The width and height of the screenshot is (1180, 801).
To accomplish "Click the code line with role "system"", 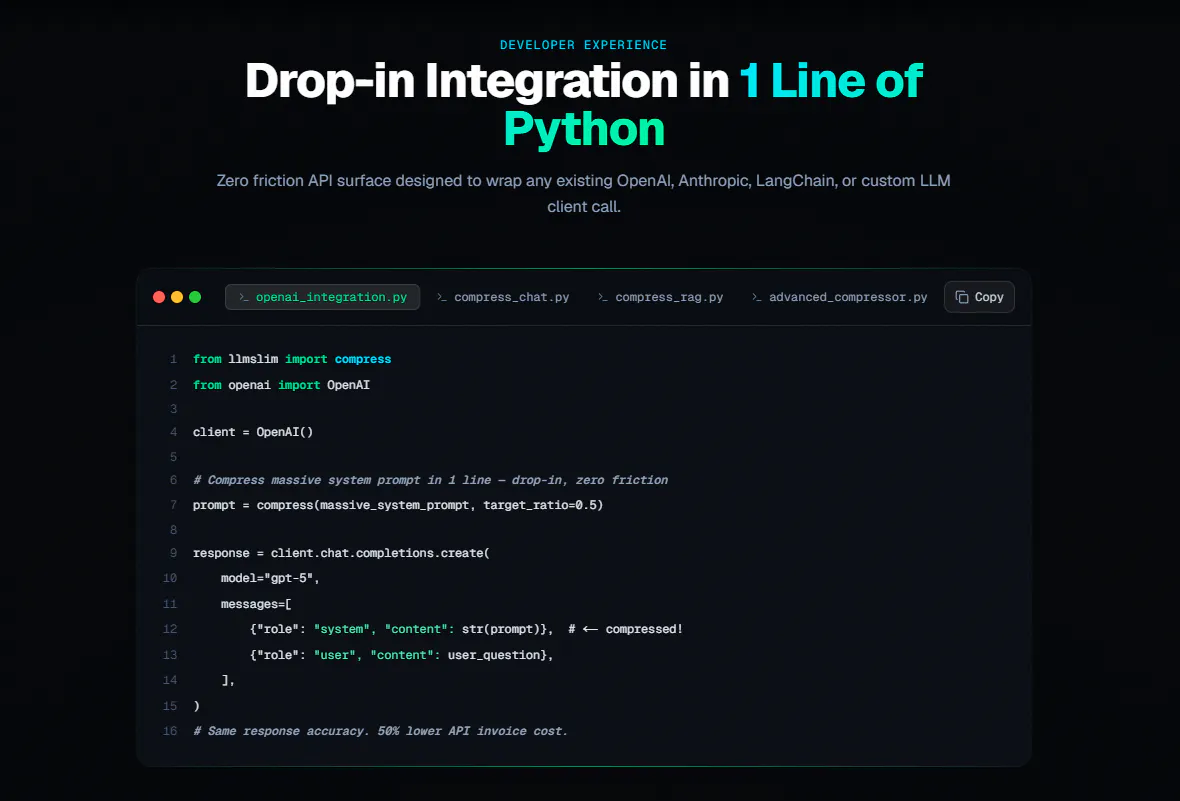I will [x=466, y=629].
